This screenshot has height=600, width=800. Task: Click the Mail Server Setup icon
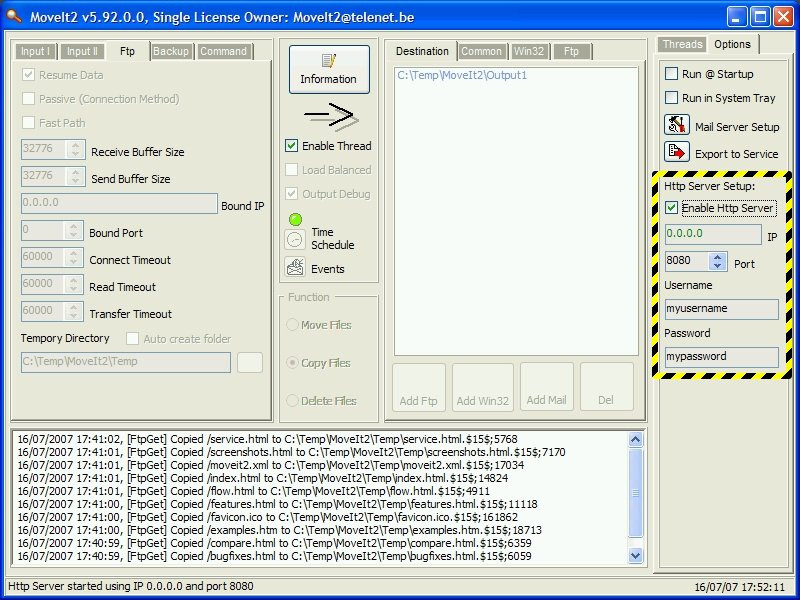677,124
